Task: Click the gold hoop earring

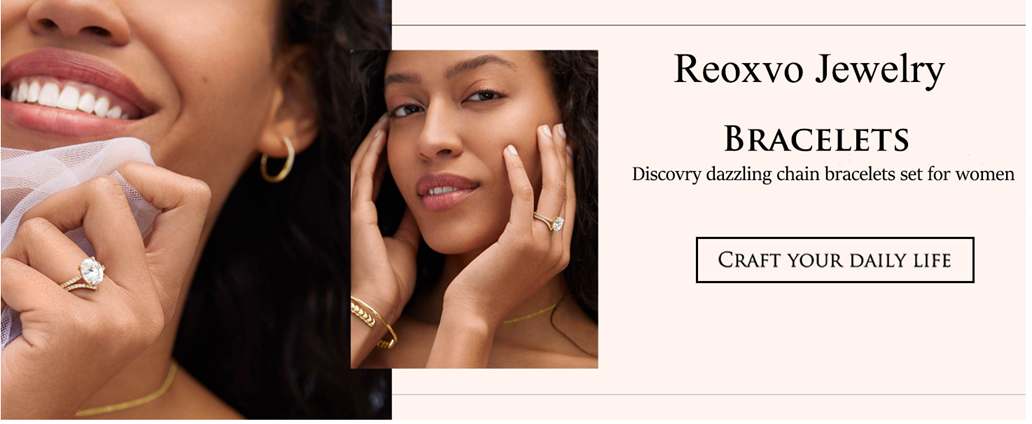Action: tap(278, 159)
